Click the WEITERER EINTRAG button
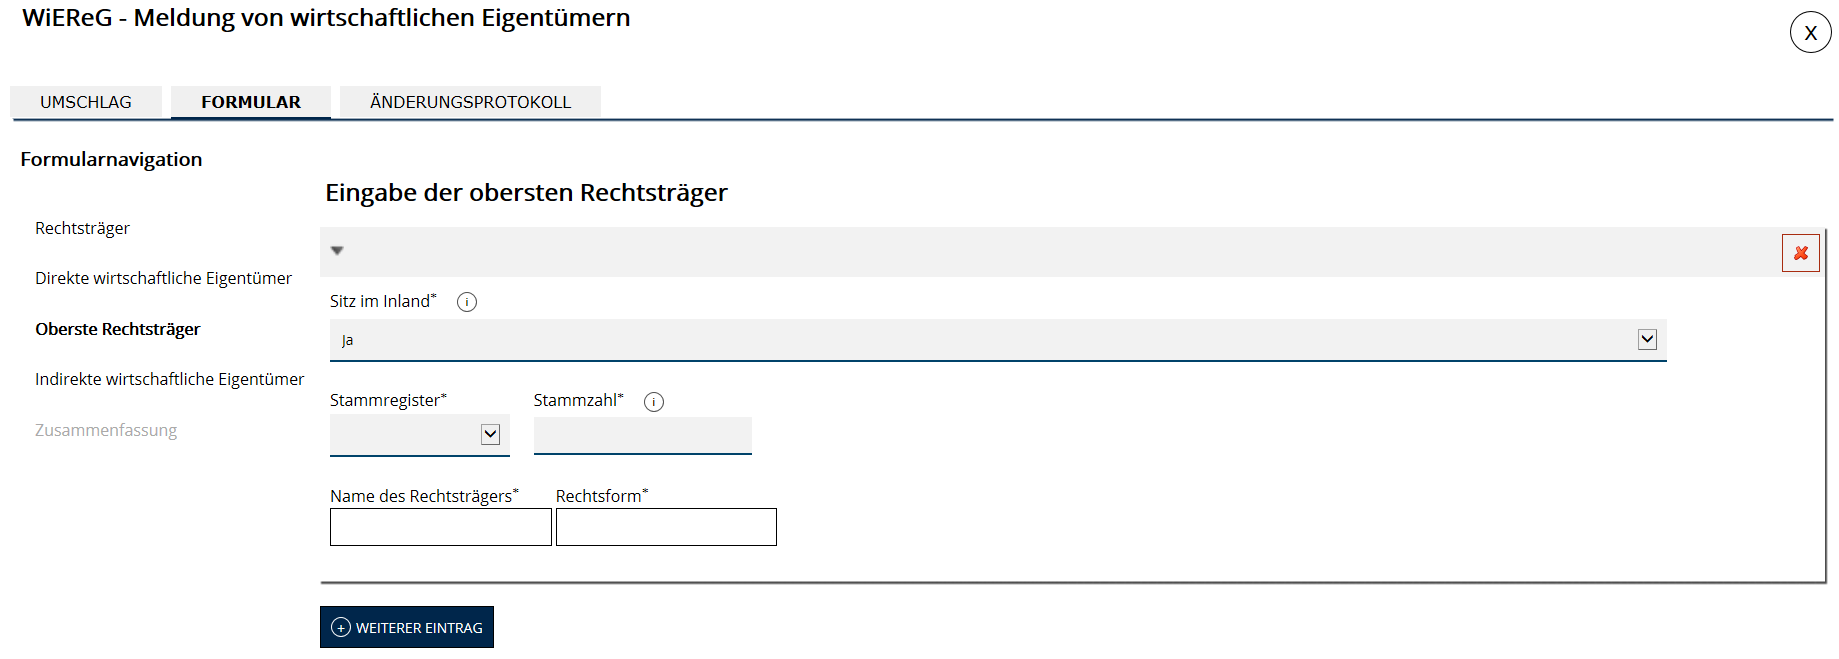Screen dimensions: 1839x659 coord(407,627)
